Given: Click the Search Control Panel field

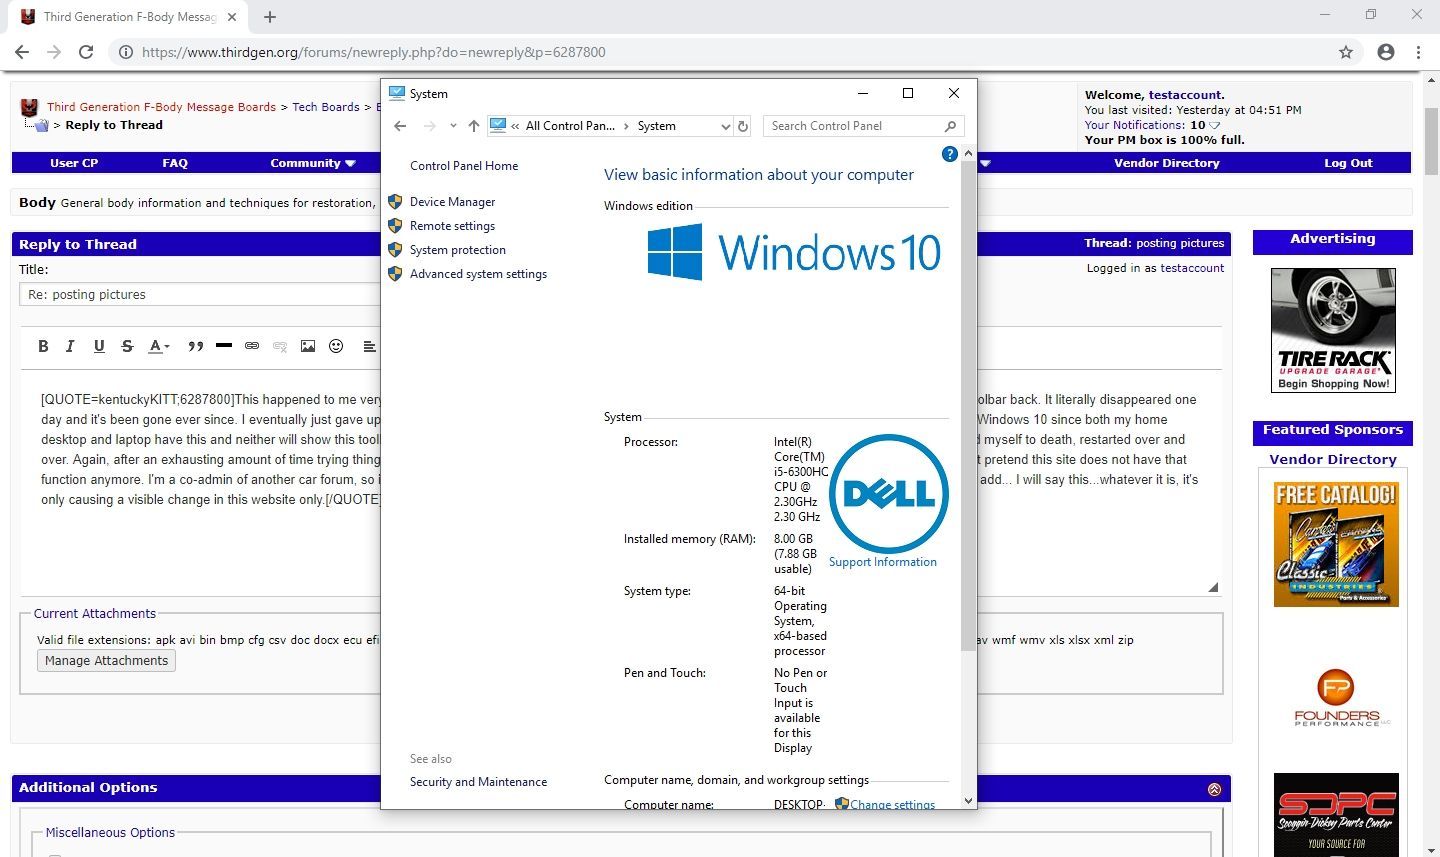Looking at the screenshot, I should click(x=852, y=126).
